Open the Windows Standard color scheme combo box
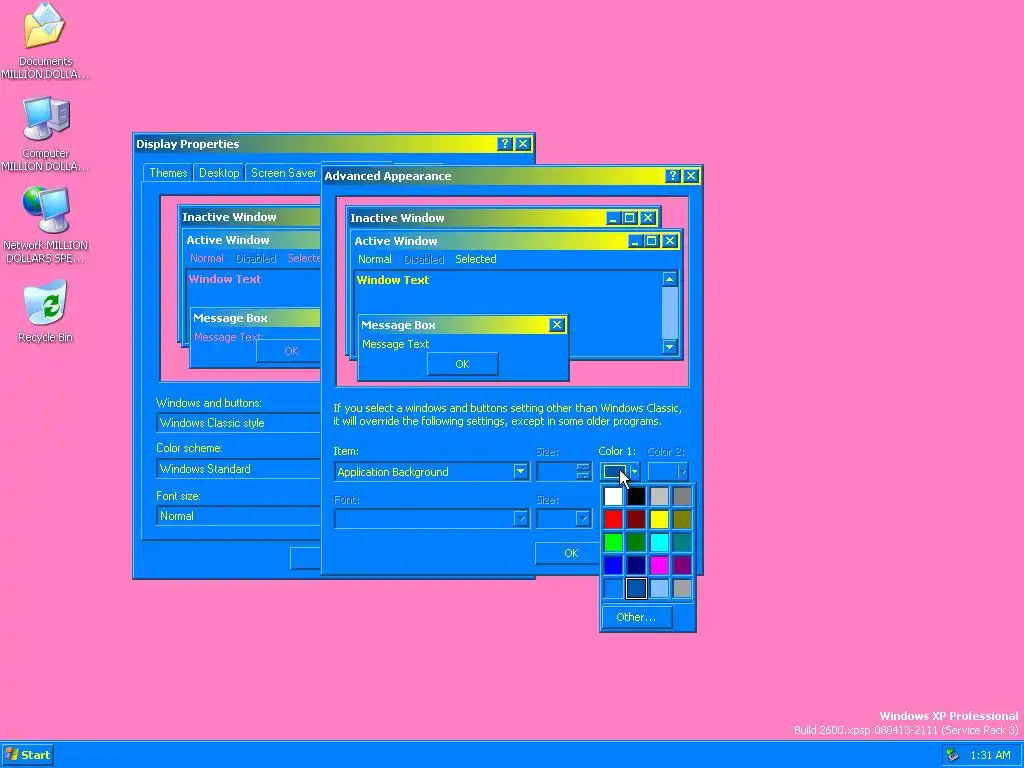This screenshot has width=1024, height=768. (x=238, y=469)
